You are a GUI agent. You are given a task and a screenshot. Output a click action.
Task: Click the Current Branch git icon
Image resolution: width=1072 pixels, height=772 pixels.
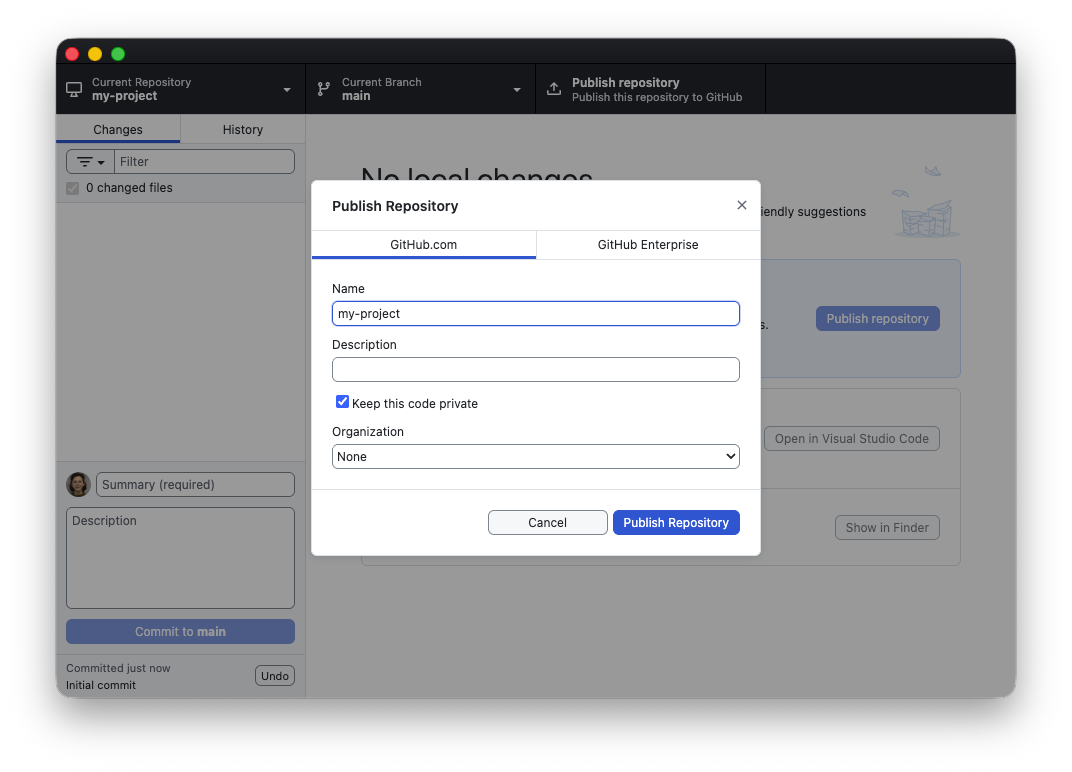[324, 89]
